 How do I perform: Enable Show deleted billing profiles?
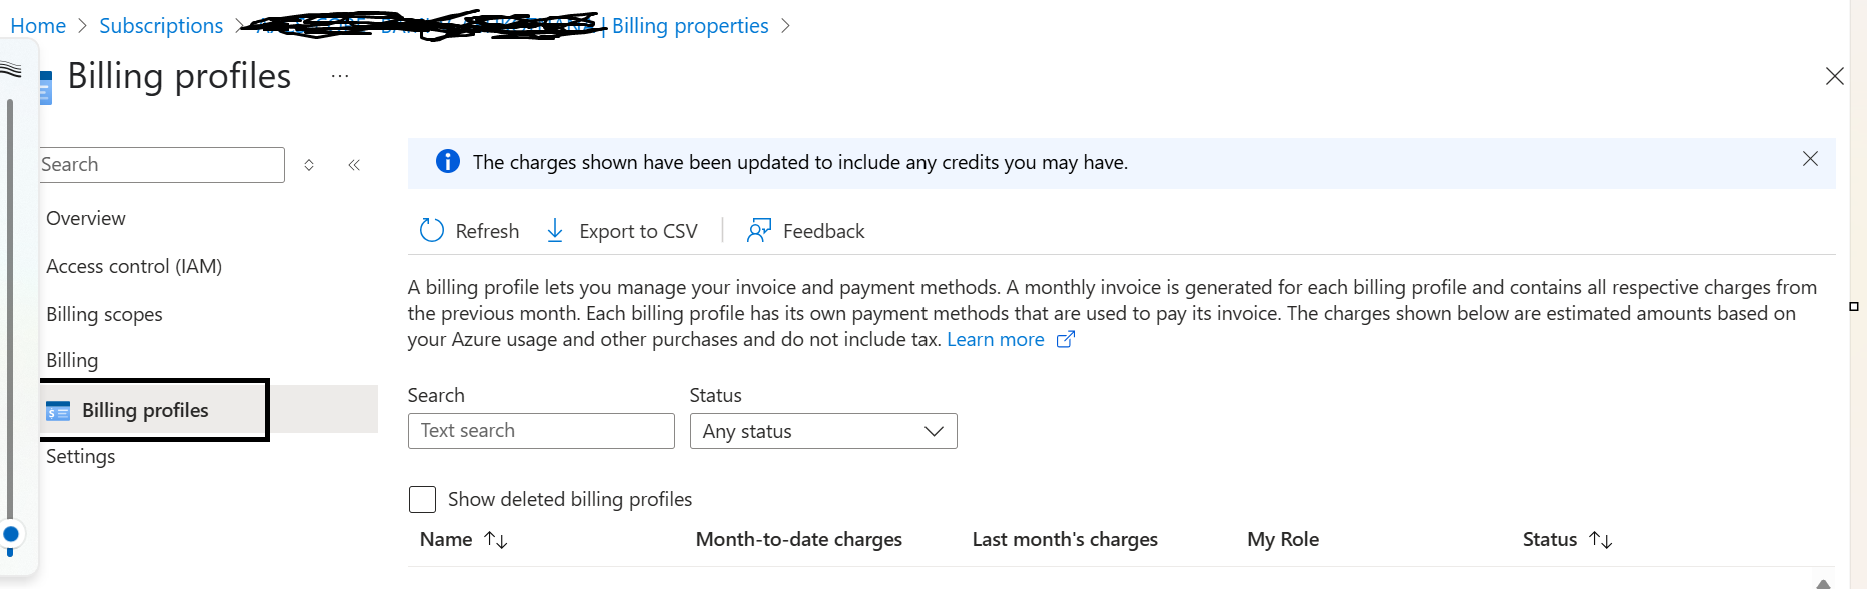tap(421, 498)
